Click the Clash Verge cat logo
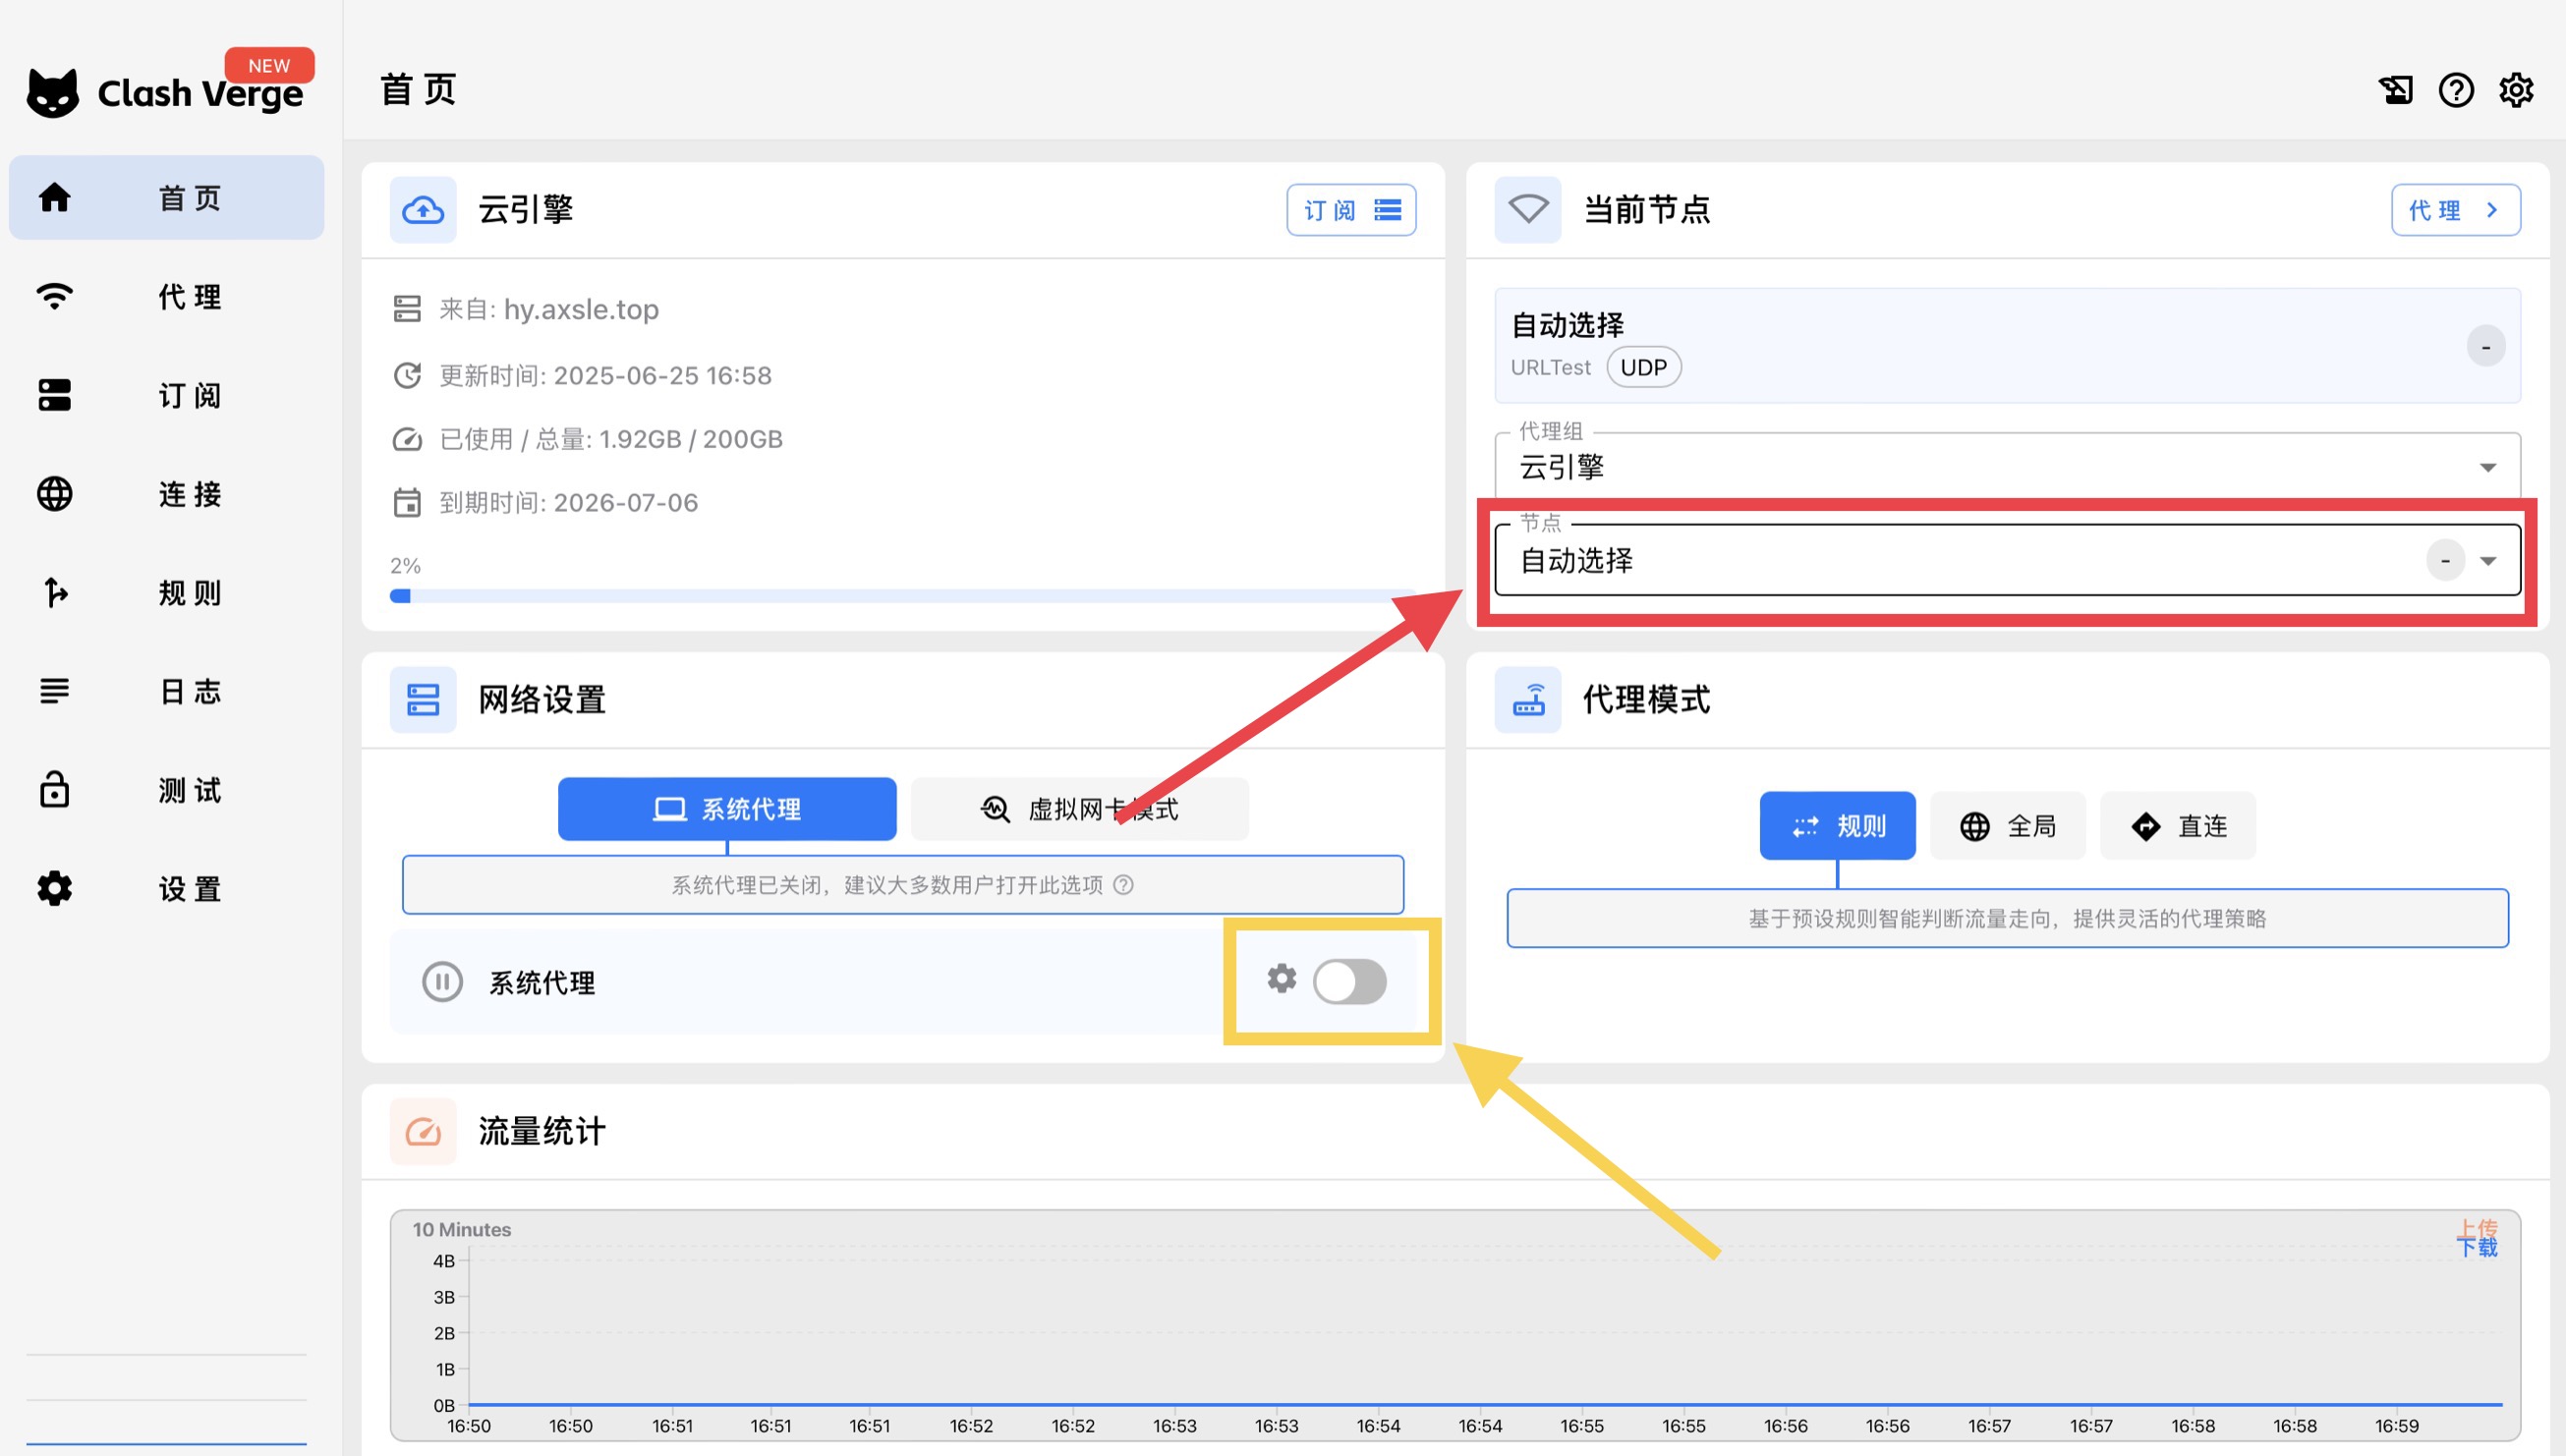Image resolution: width=2566 pixels, height=1456 pixels. 53,93
